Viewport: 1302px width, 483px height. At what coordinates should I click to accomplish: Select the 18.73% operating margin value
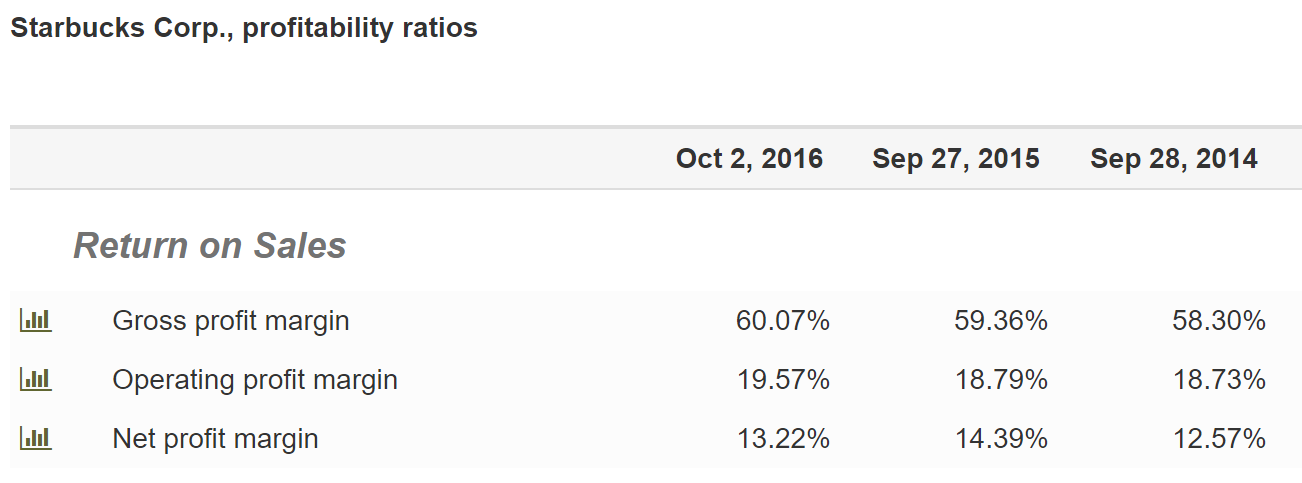click(1219, 380)
